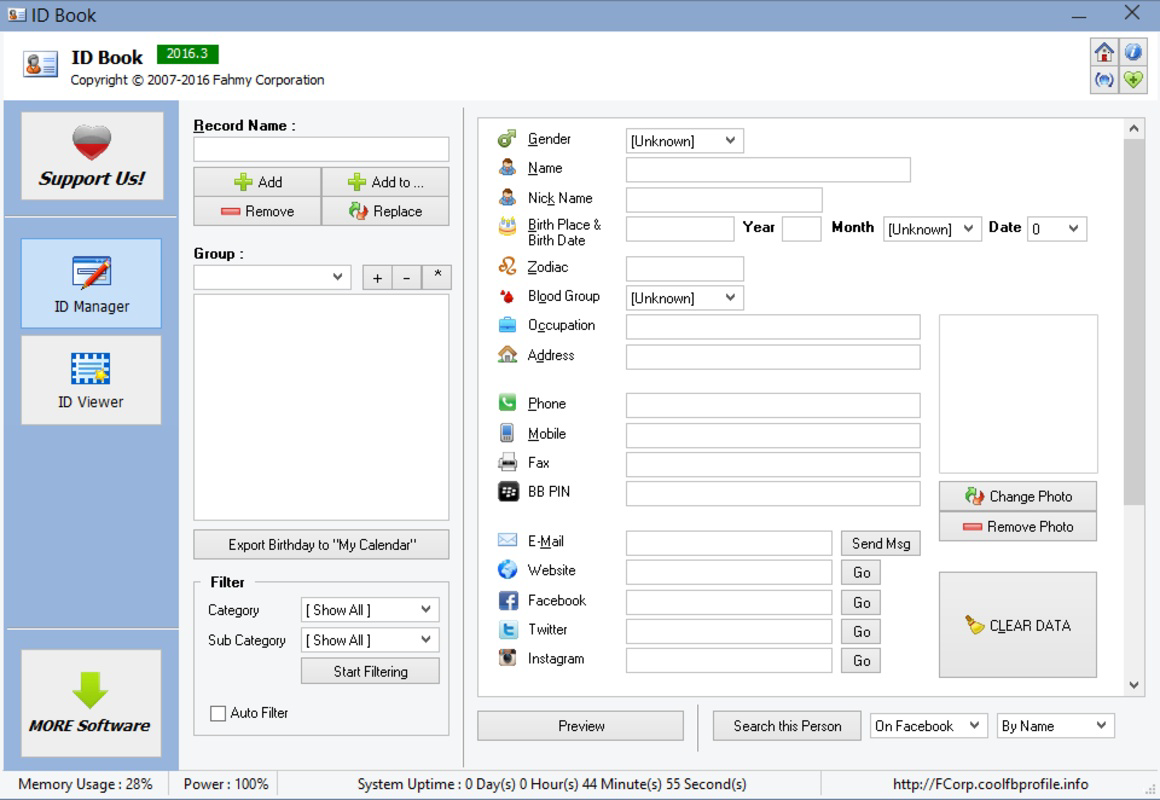Click the Fax machine icon
The height and width of the screenshot is (800, 1160).
click(508, 463)
